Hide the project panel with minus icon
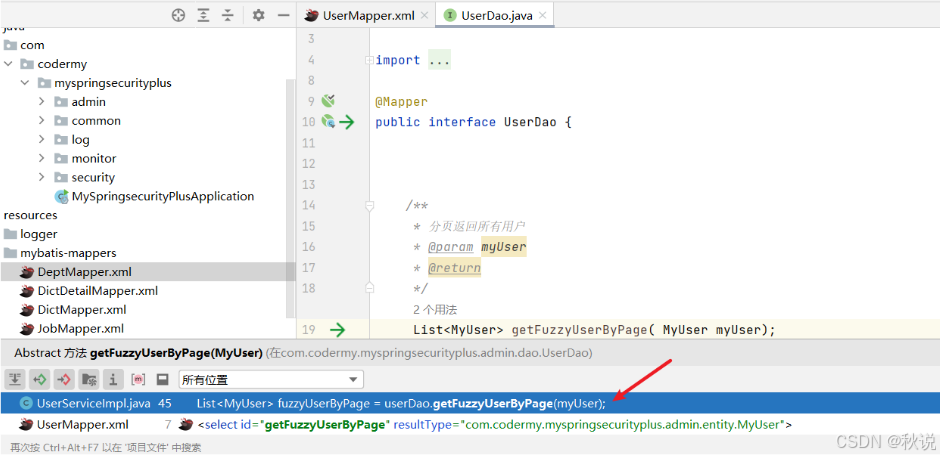This screenshot has height=457, width=940. coord(284,16)
